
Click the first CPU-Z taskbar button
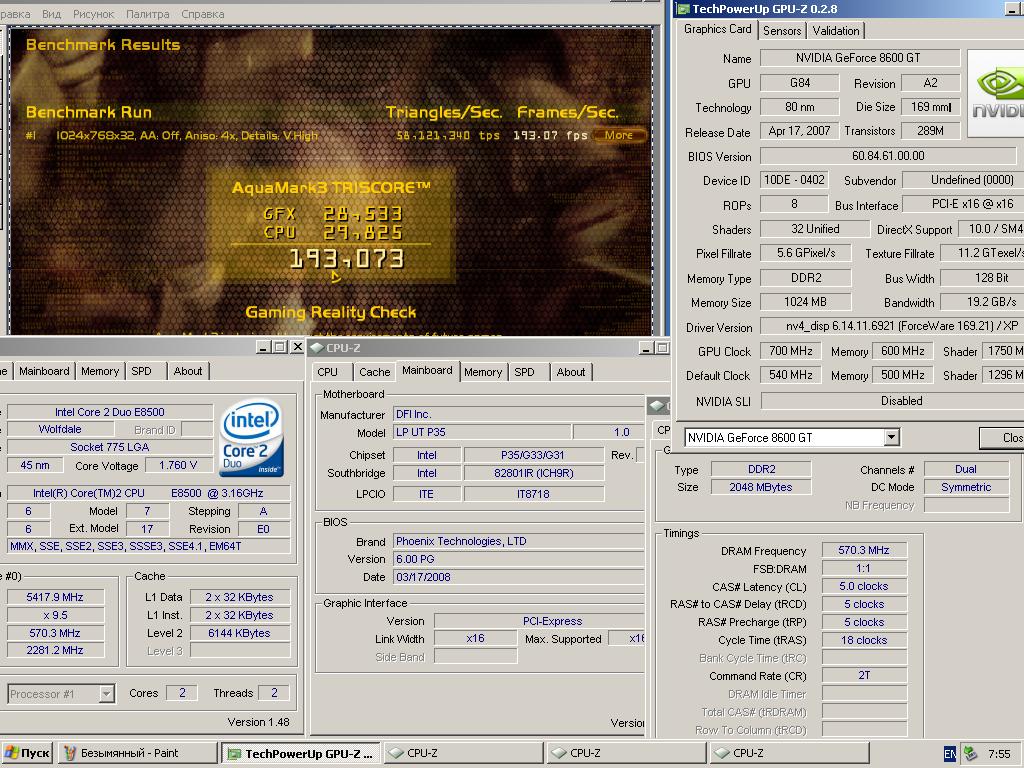(x=463, y=753)
